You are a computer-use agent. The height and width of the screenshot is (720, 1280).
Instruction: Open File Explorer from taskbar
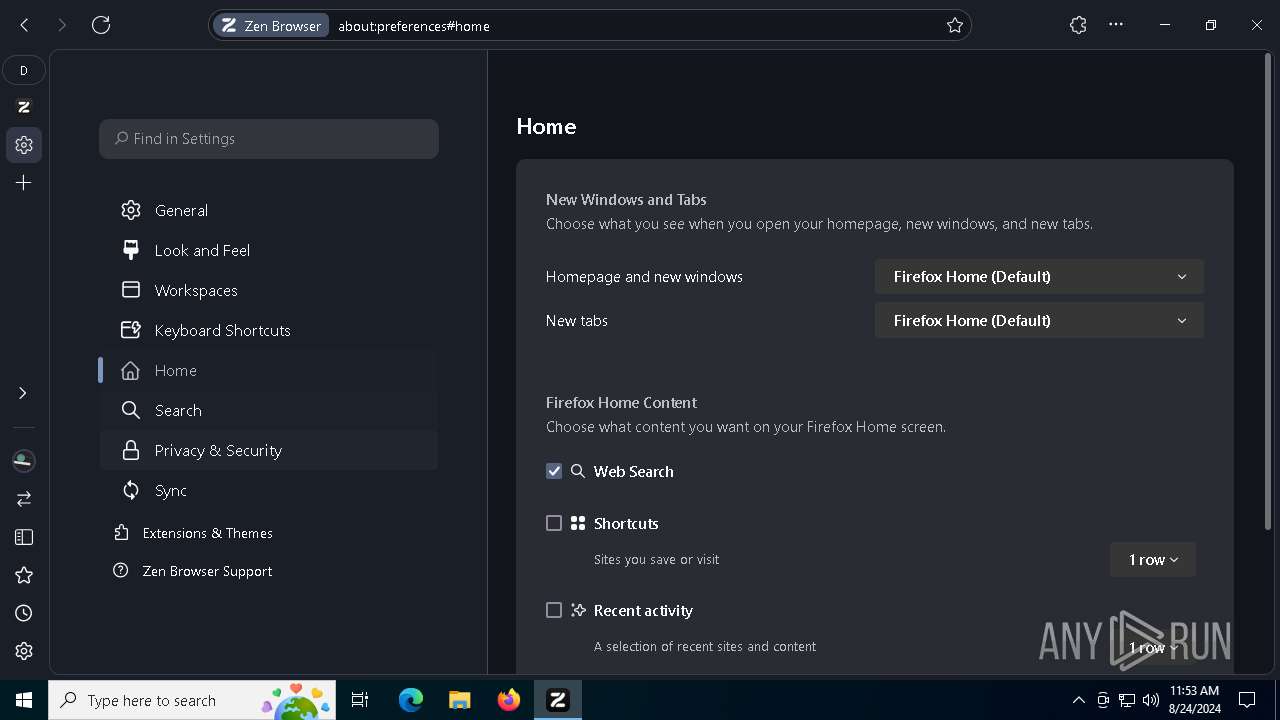pyautogui.click(x=459, y=700)
